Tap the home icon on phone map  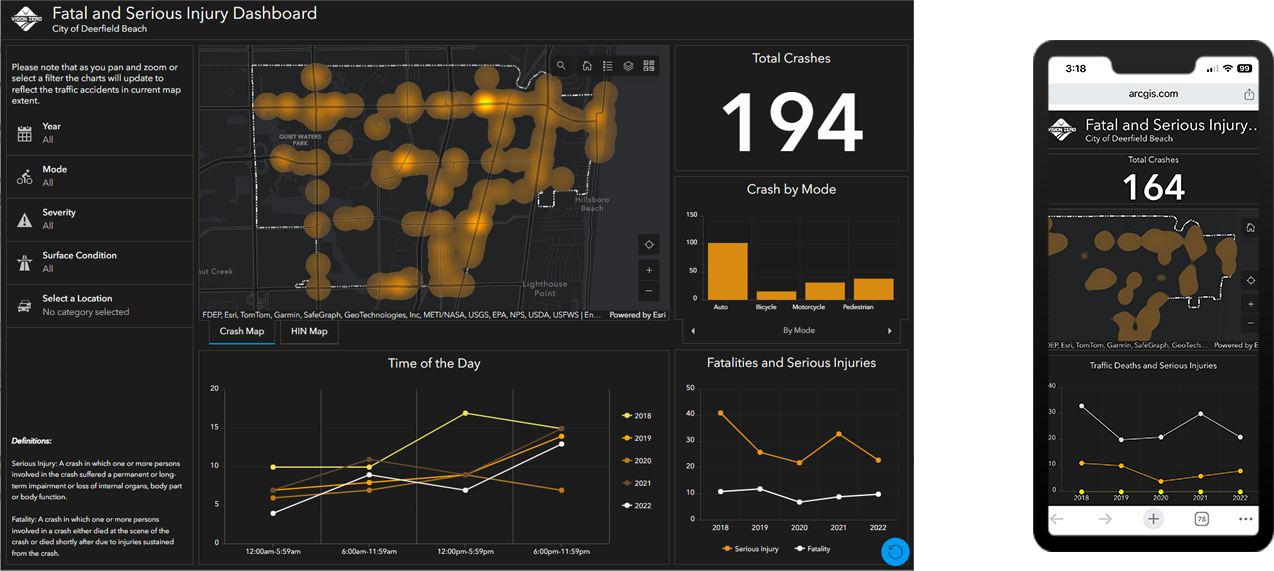point(1250,228)
